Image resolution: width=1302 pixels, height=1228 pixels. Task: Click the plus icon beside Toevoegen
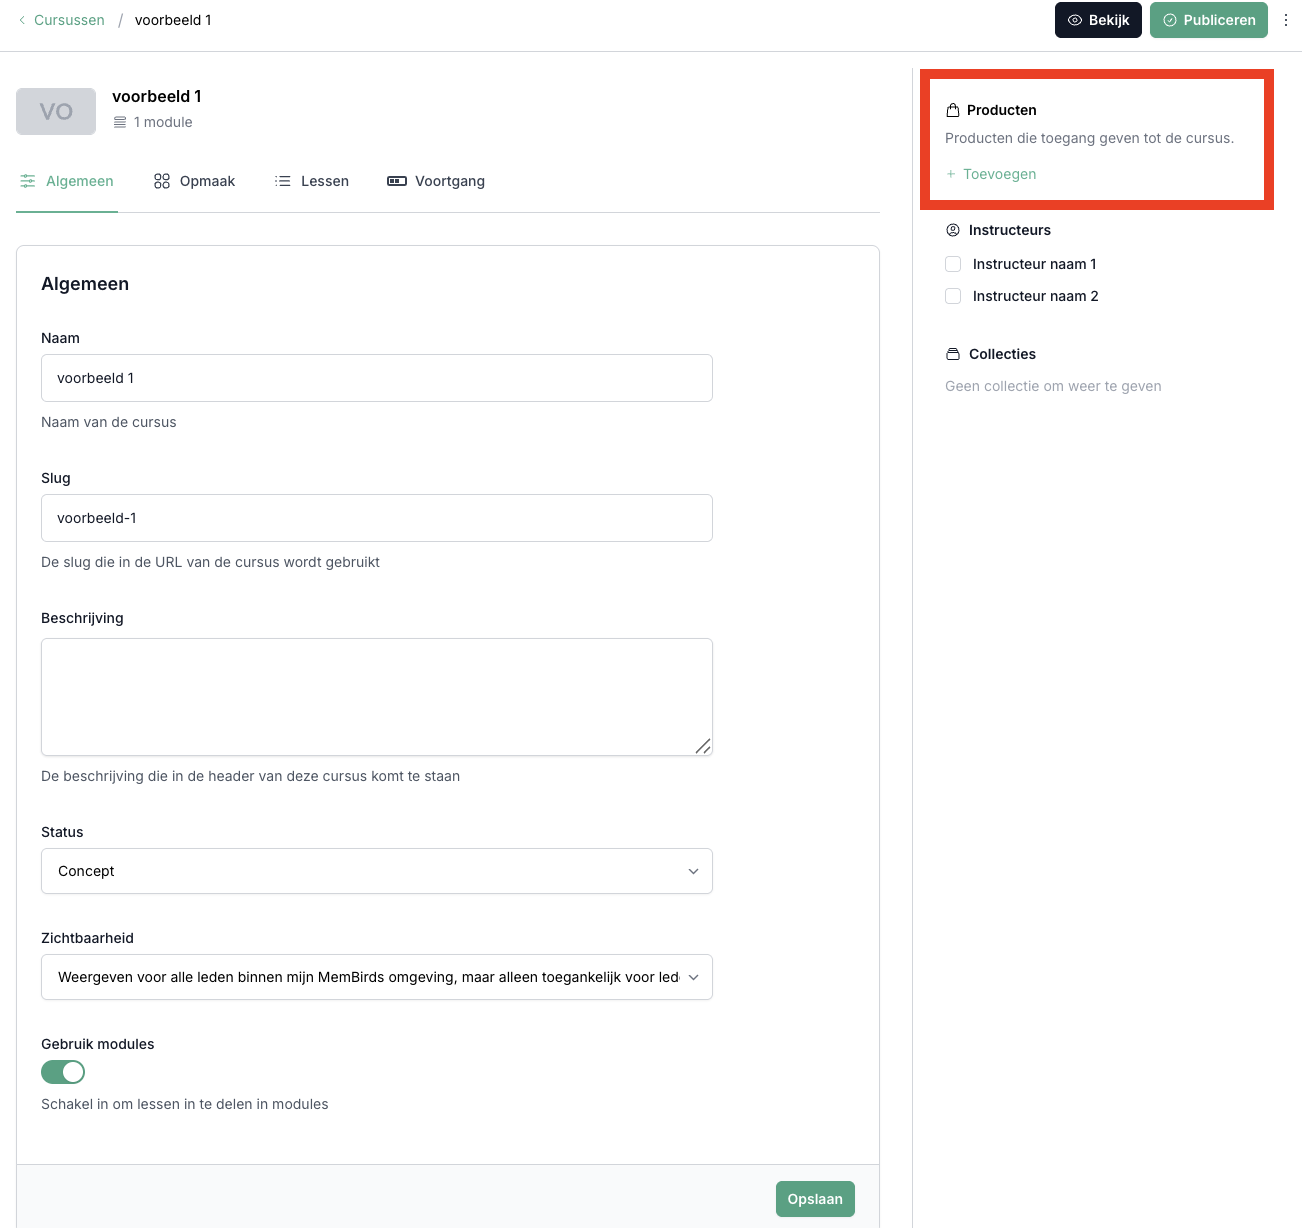point(951,174)
